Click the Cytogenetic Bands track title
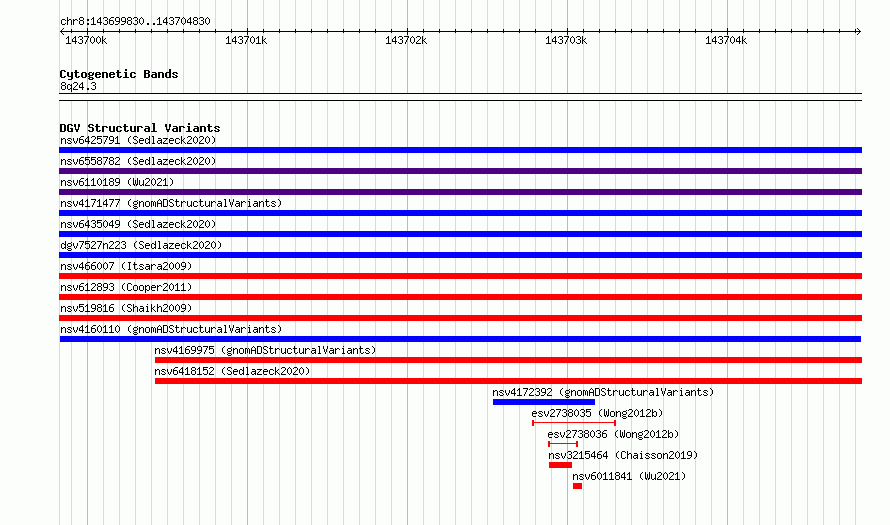Screen dimensions: 890x525 [x=119, y=74]
